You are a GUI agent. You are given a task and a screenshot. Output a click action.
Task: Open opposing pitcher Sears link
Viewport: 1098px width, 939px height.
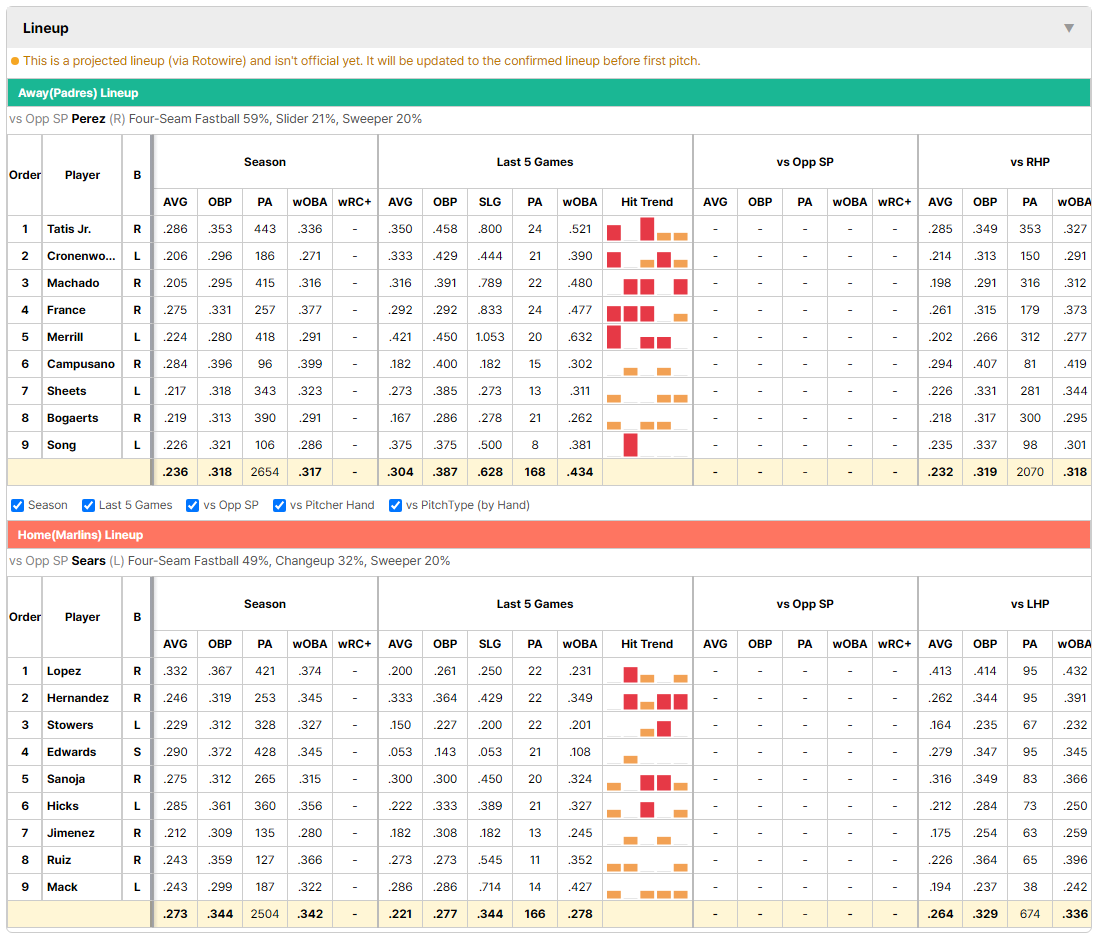[x=88, y=561]
